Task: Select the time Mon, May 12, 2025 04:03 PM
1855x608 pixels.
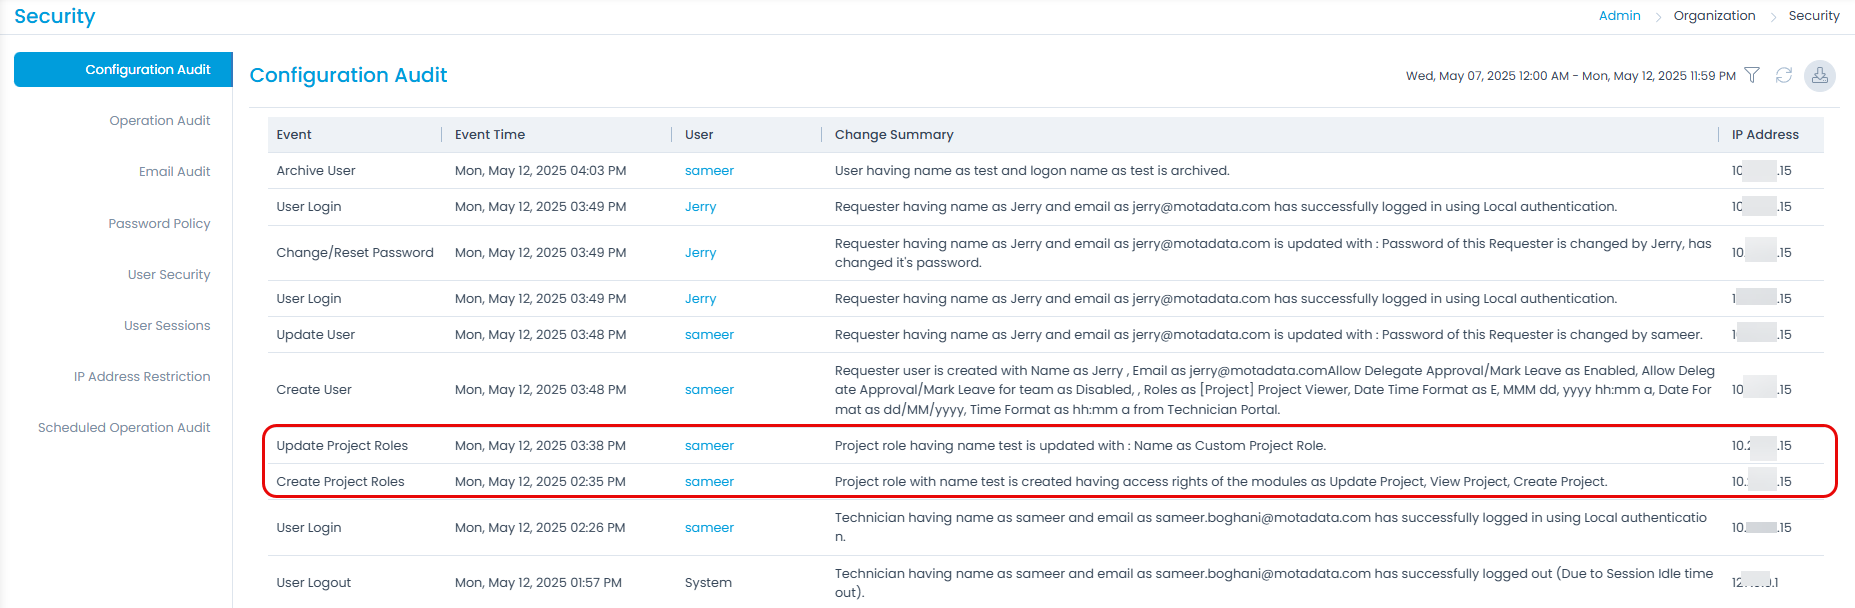Action: [540, 170]
